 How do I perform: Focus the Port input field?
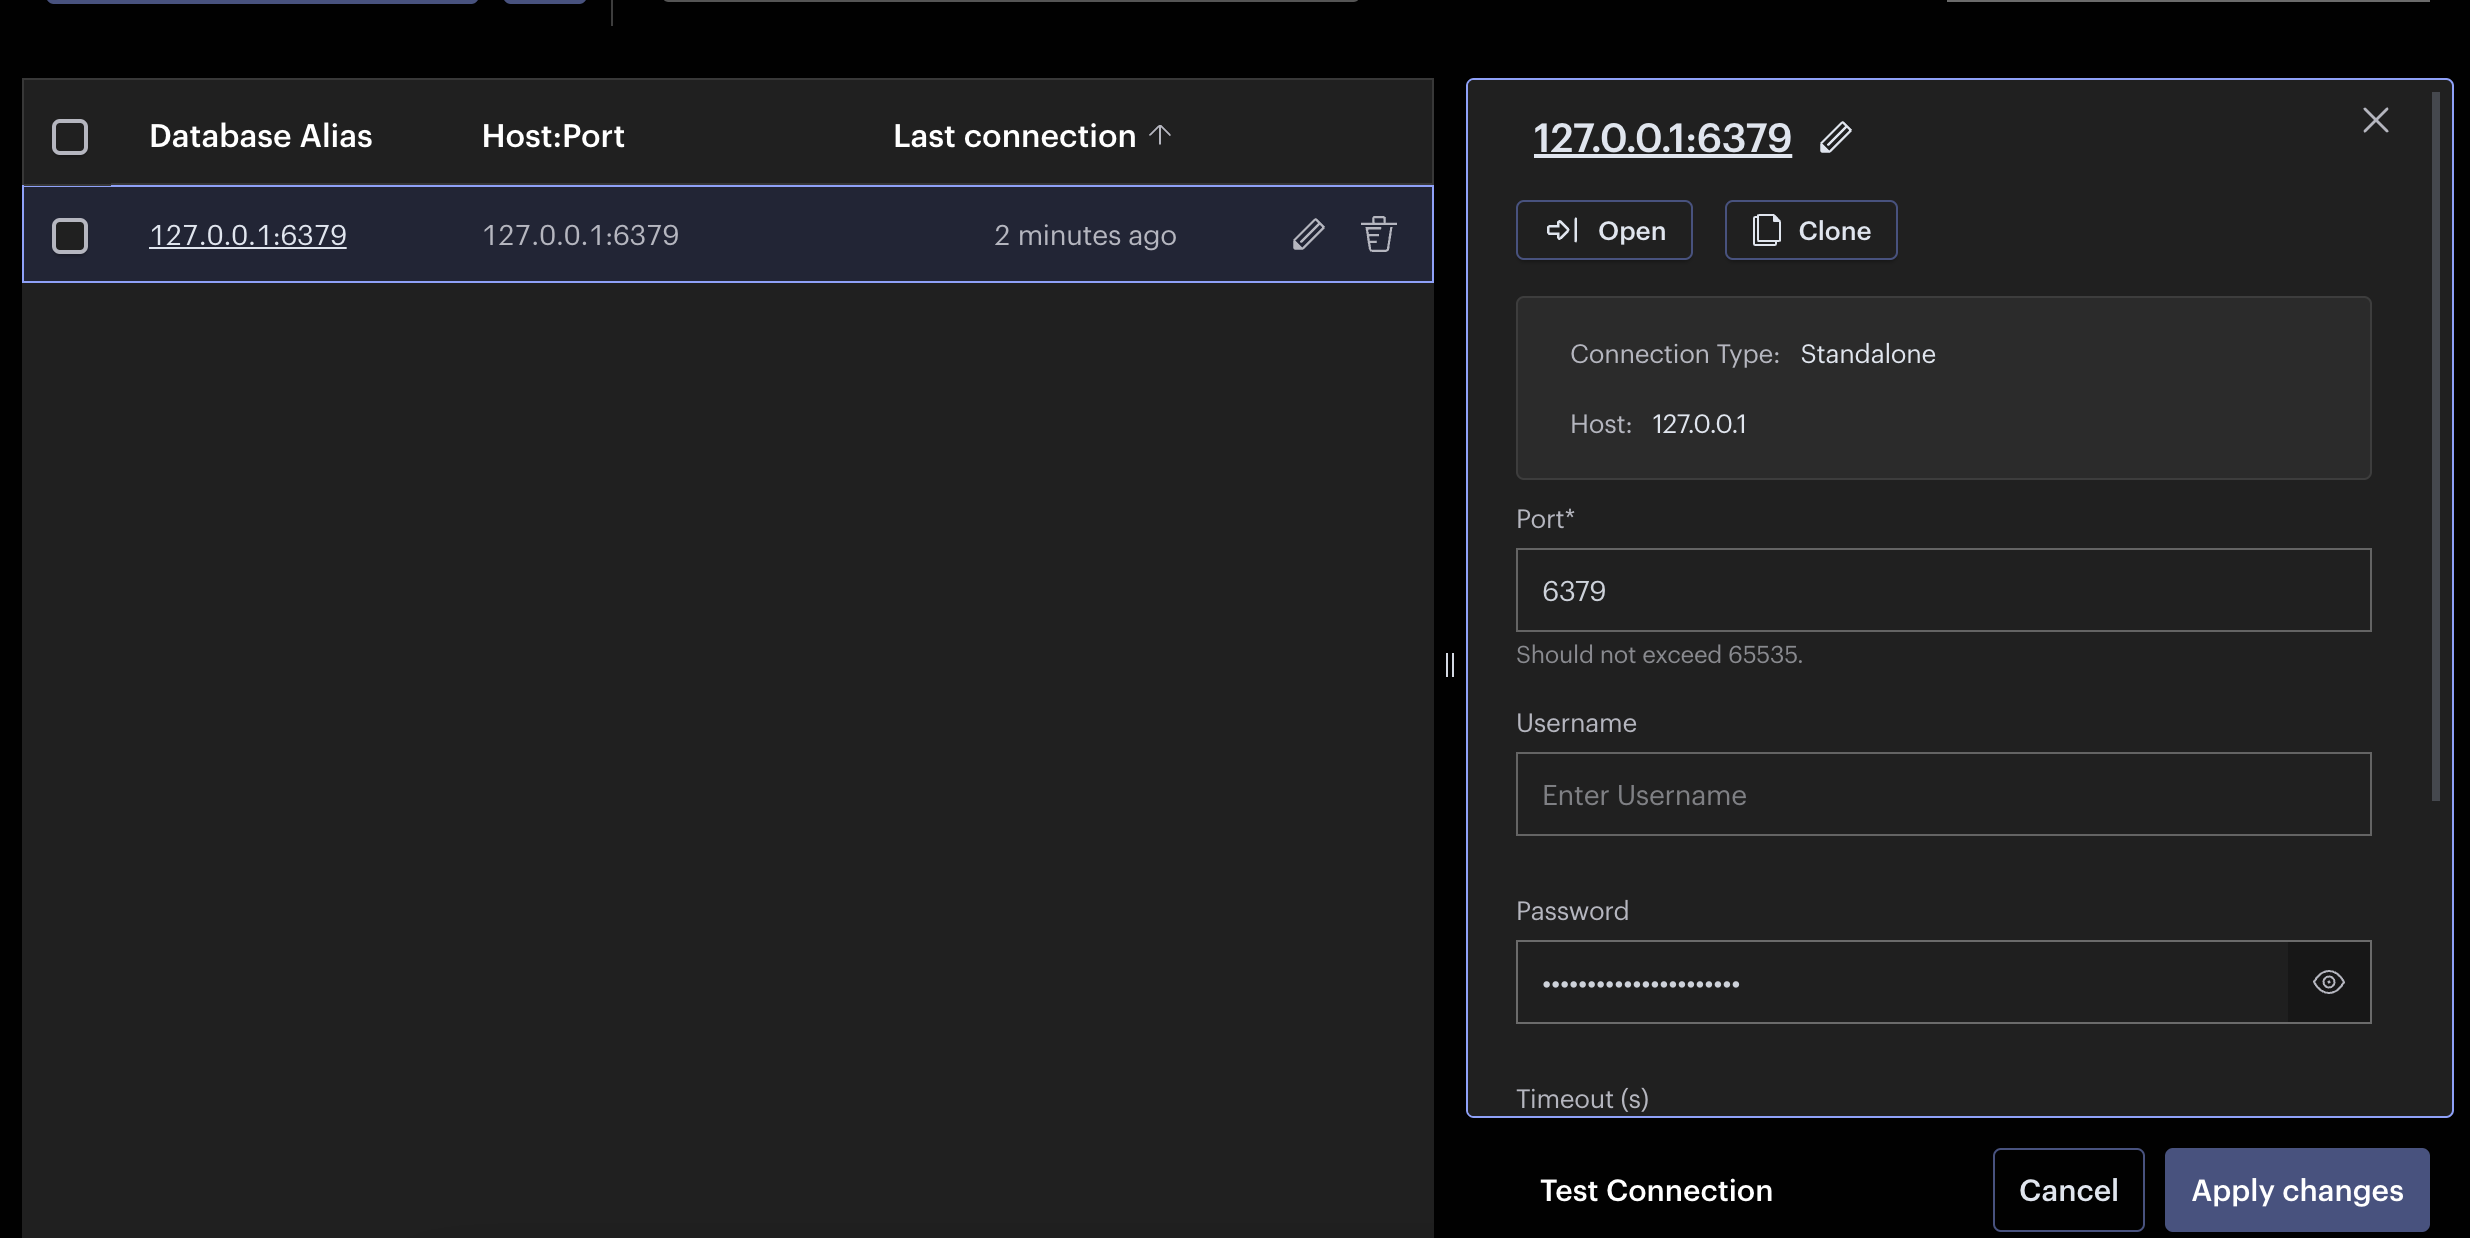point(1942,590)
